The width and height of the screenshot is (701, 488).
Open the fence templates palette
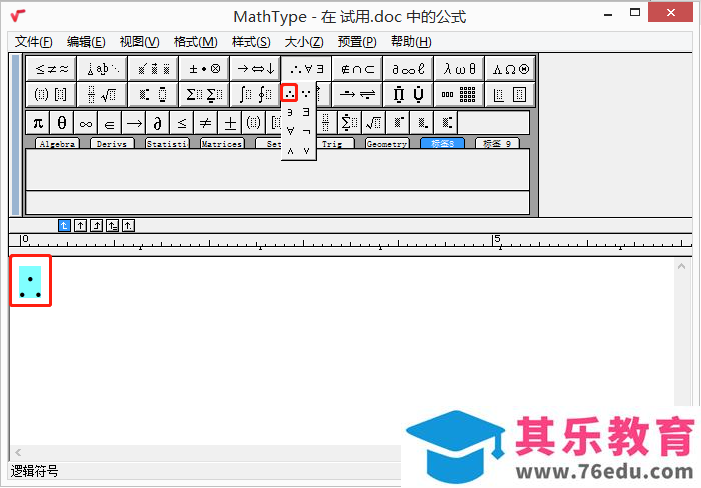(51, 94)
